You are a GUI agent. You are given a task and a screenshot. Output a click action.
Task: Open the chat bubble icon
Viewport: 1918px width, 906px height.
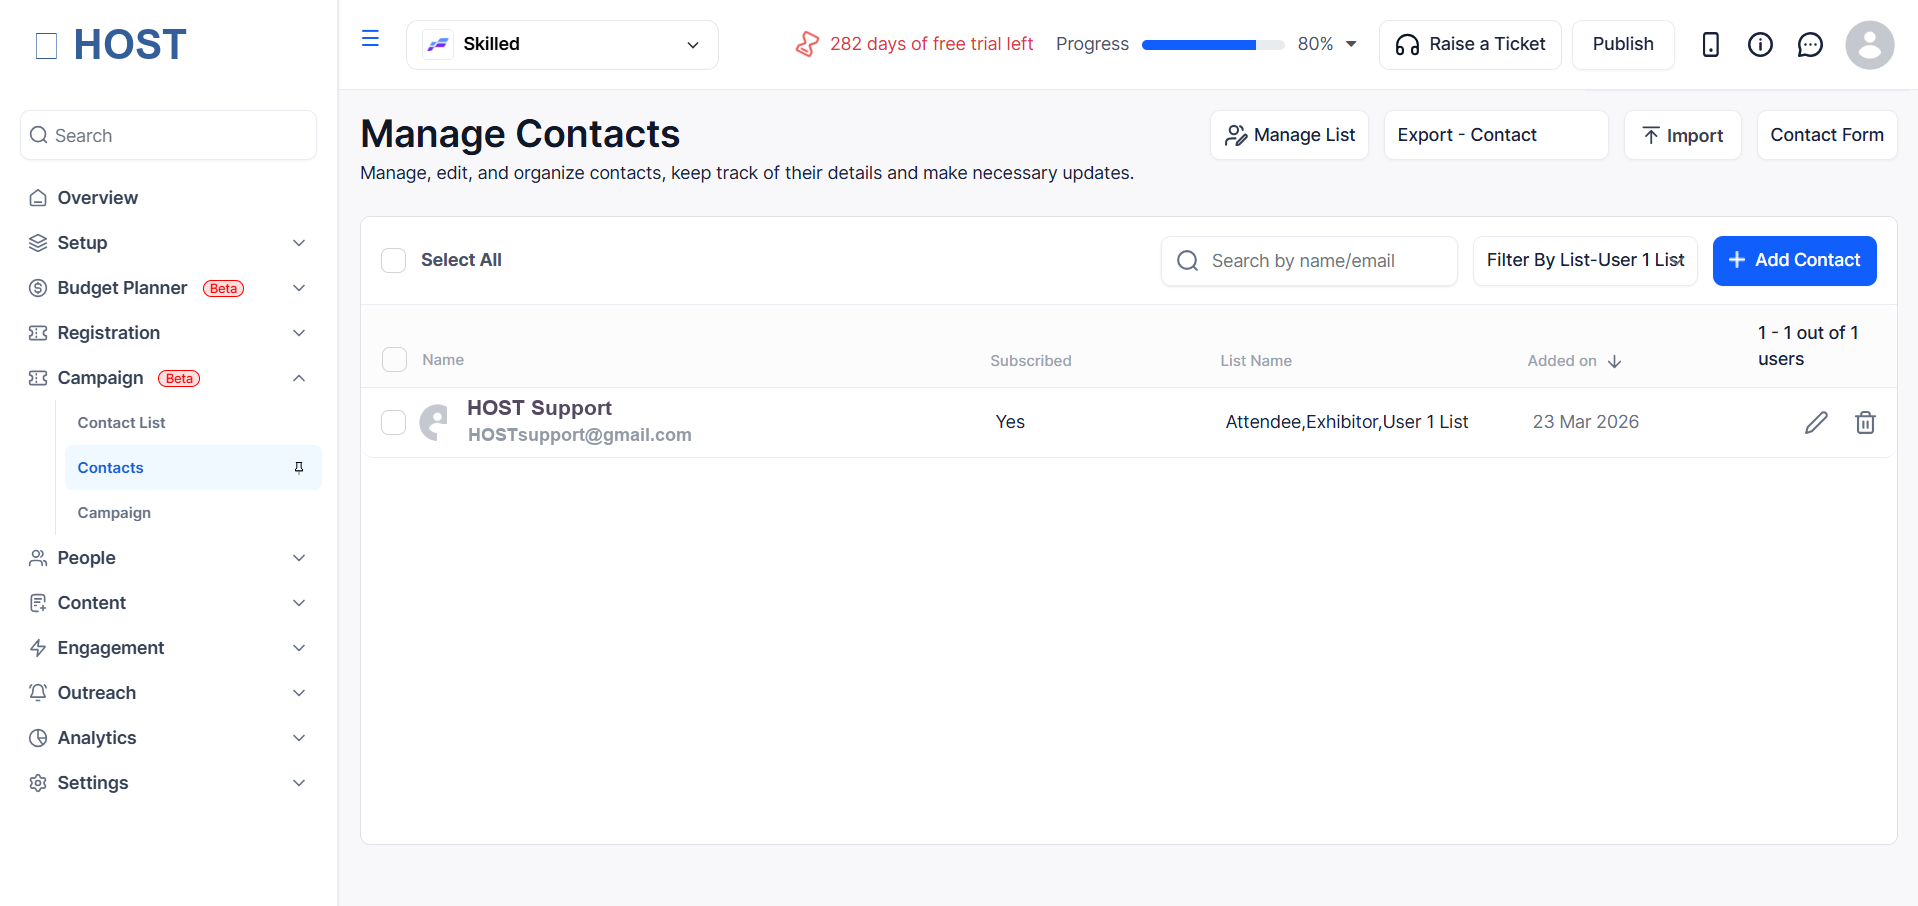[1810, 45]
